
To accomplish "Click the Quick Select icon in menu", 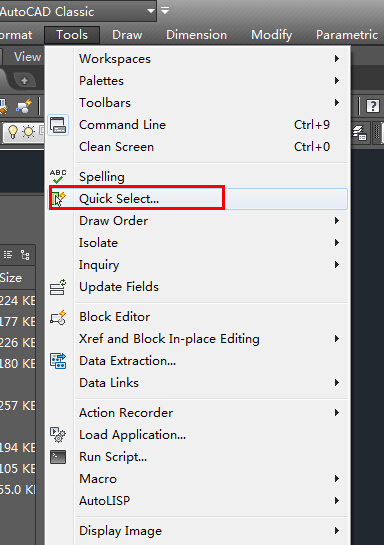I will pos(58,198).
